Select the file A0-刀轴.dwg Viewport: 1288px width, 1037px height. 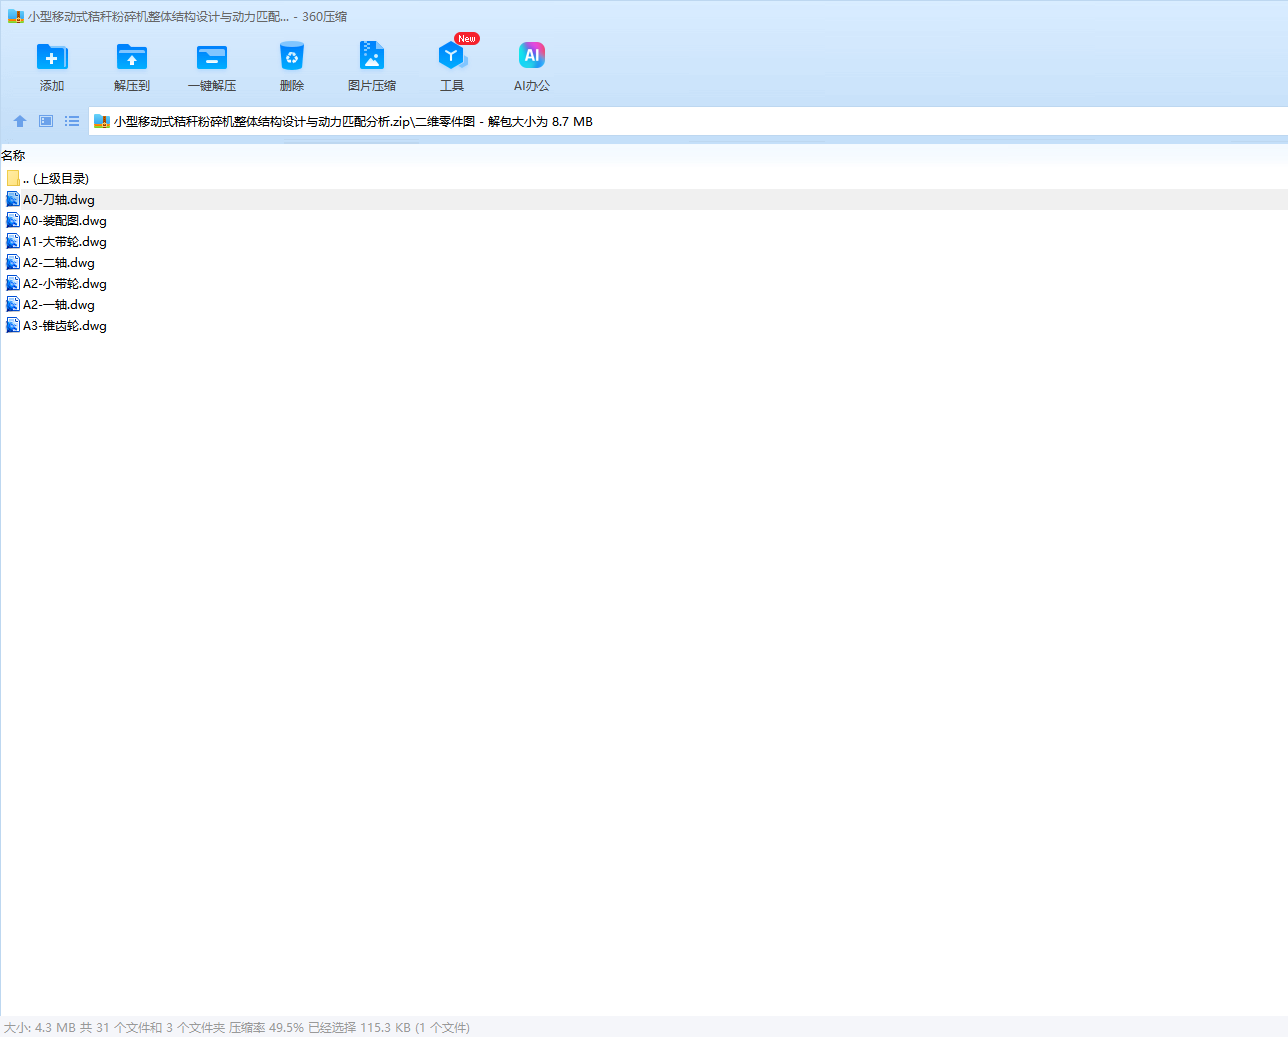point(644,200)
